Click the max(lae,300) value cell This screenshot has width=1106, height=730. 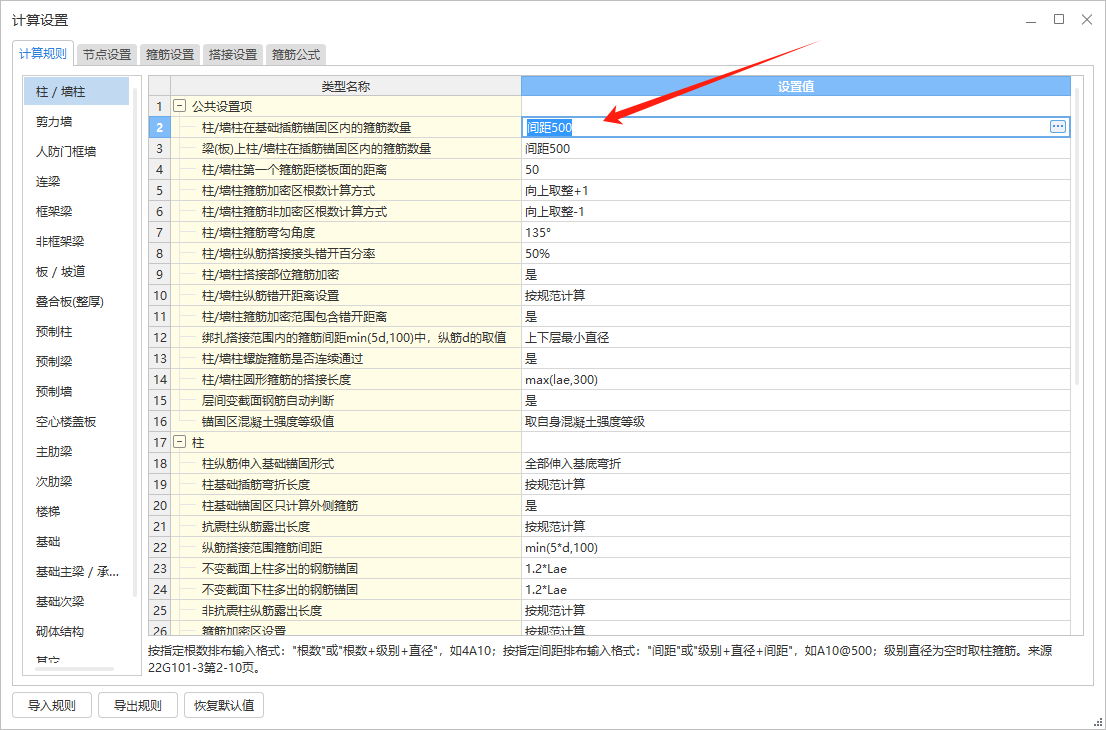tap(796, 379)
